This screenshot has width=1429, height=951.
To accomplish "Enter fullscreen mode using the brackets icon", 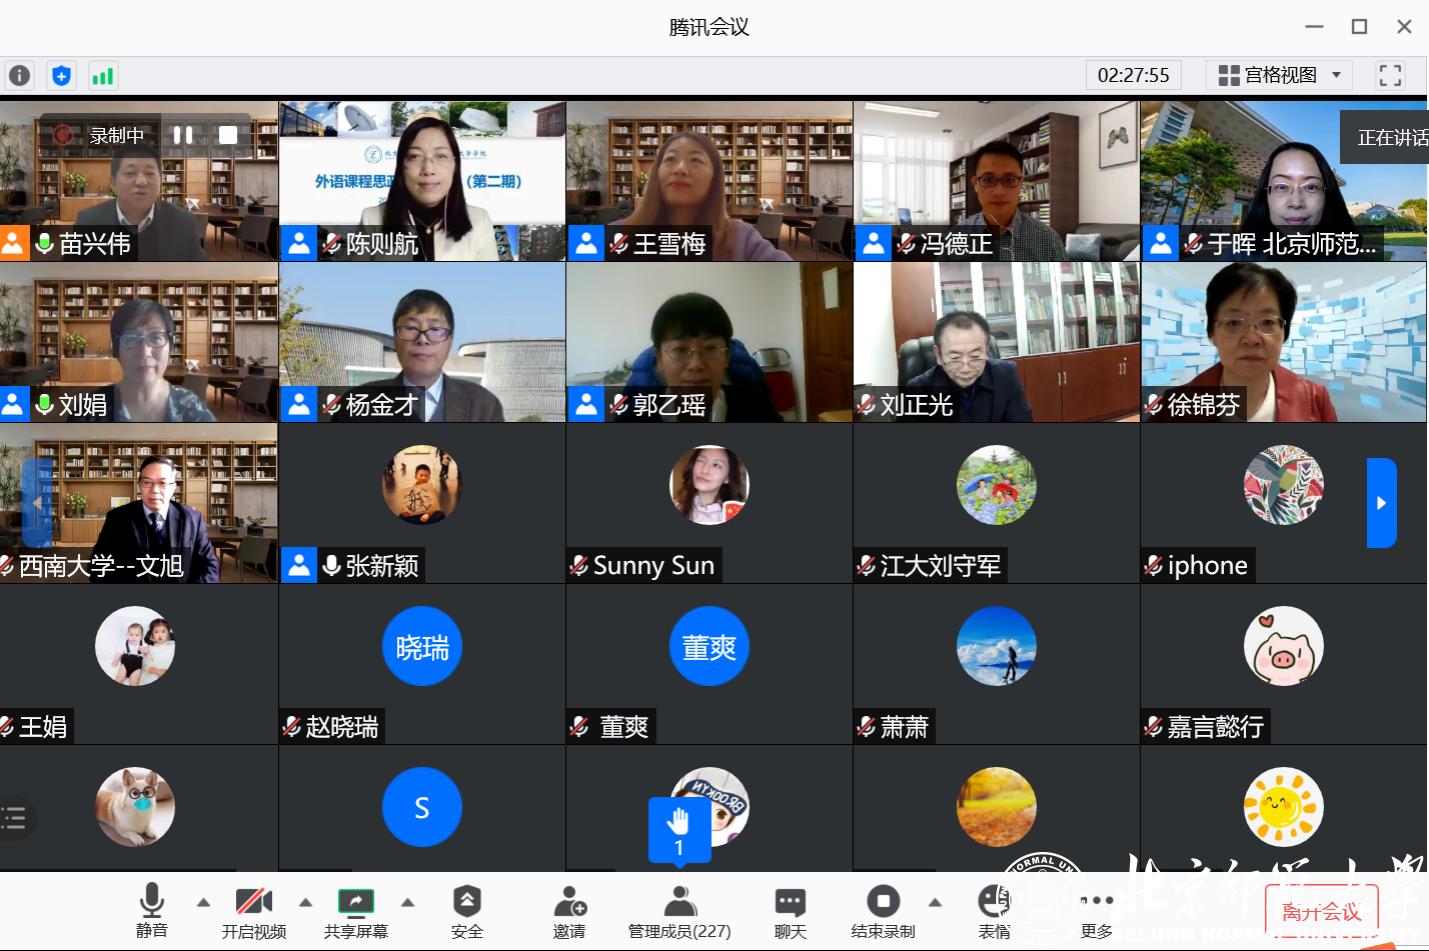I will pos(1389,75).
